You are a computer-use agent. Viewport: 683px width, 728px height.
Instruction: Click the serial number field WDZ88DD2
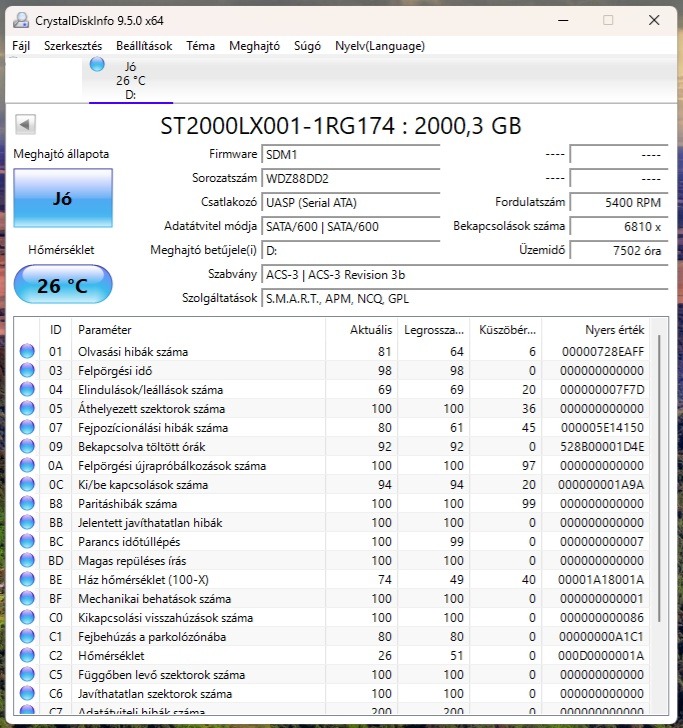click(x=351, y=179)
